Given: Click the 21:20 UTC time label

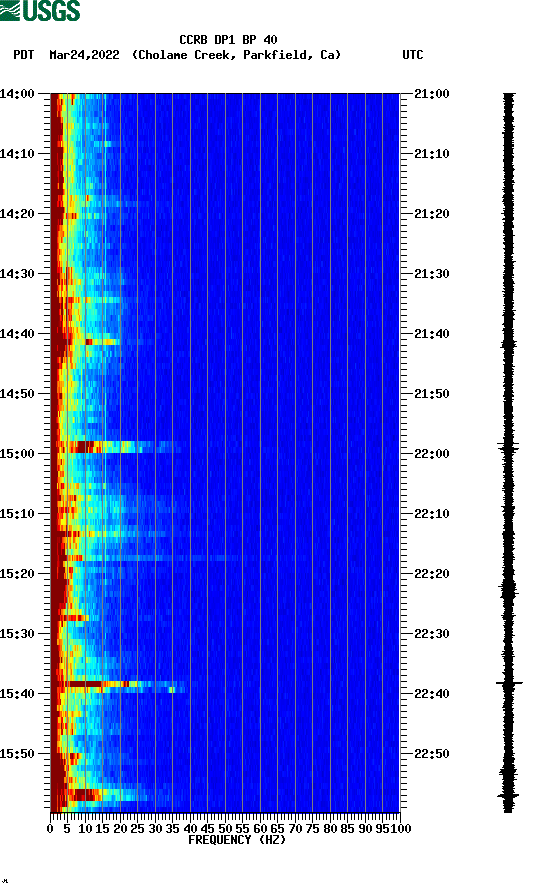Looking at the screenshot, I should pyautogui.click(x=431, y=214).
